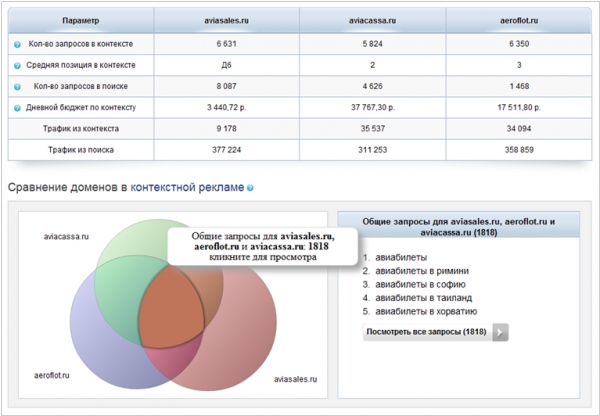Click help icon beside "Средняя позиция в контексте"

pos(17,66)
